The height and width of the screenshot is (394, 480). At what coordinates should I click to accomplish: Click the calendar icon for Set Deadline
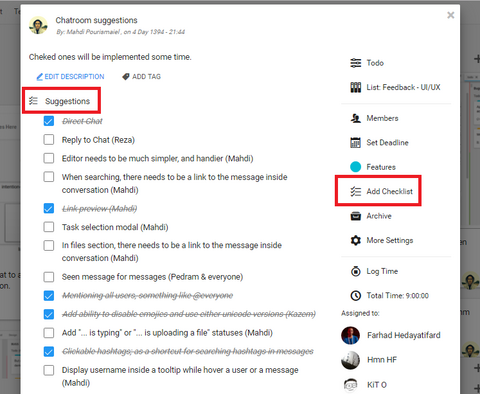click(355, 142)
